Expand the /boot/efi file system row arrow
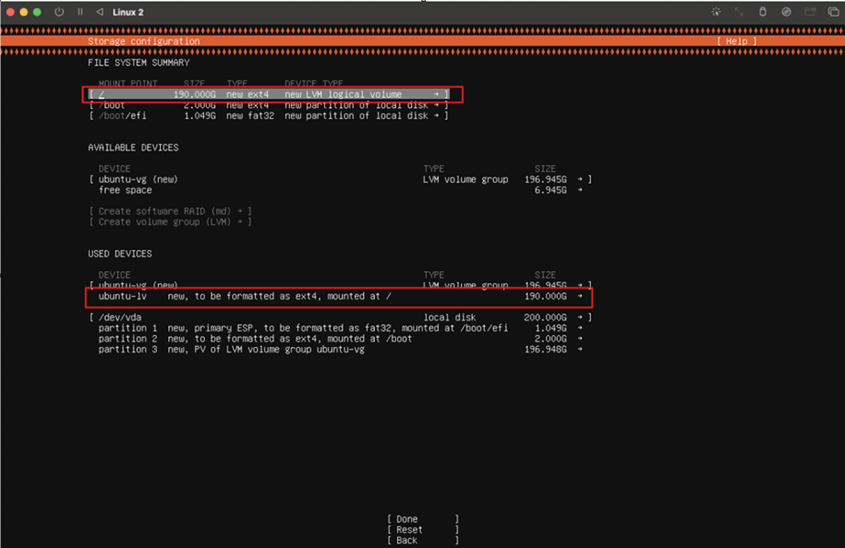Image resolution: width=845 pixels, height=548 pixels. 436,116
